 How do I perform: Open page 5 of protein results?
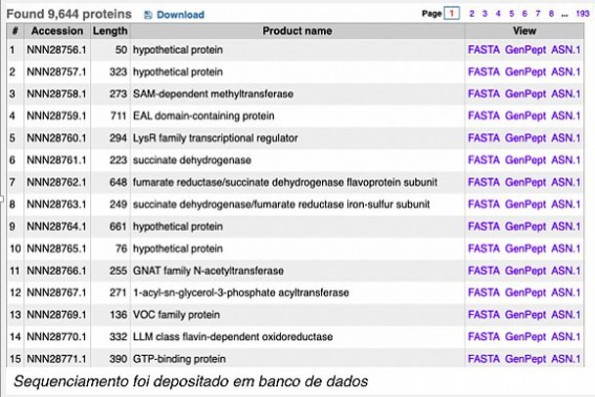point(512,14)
